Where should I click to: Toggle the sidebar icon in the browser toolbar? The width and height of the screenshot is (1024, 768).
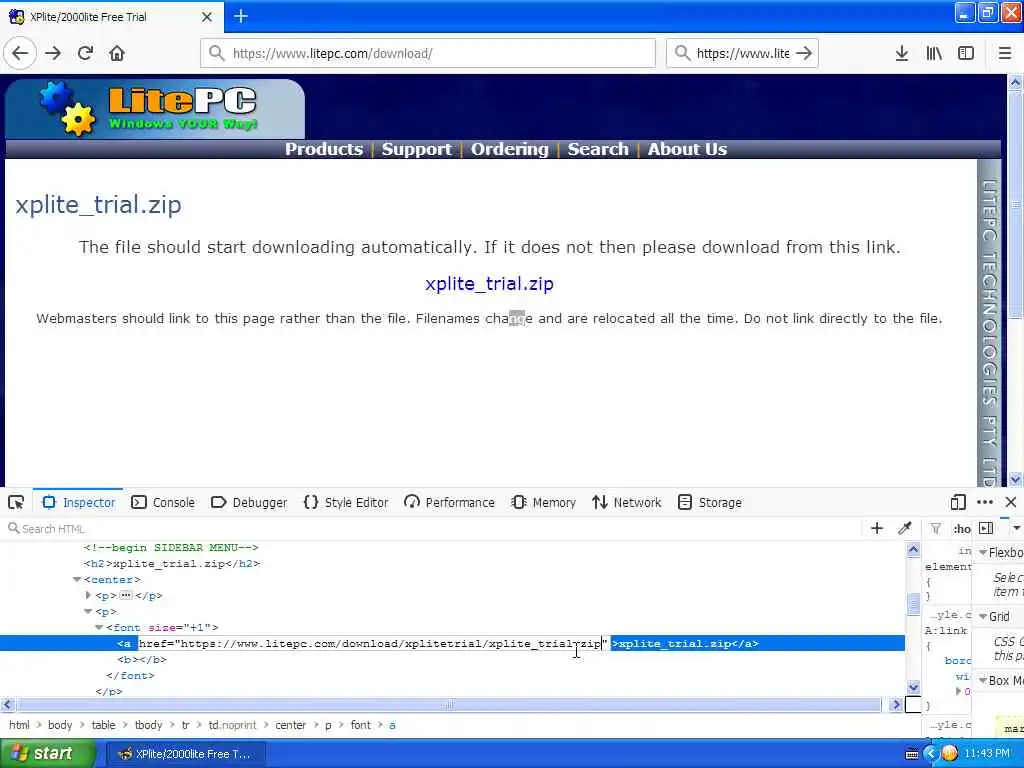(x=966, y=53)
